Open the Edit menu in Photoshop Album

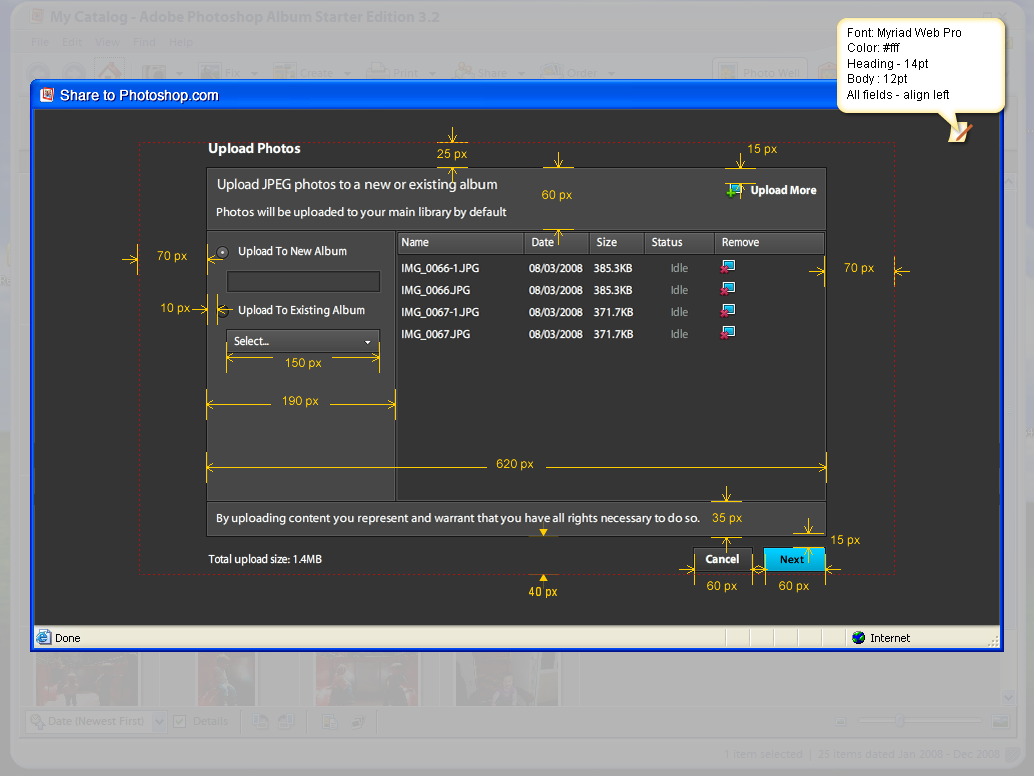pos(71,42)
